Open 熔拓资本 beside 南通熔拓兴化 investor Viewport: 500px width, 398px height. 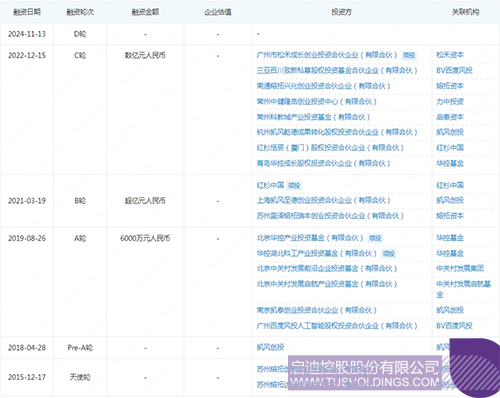pos(450,86)
